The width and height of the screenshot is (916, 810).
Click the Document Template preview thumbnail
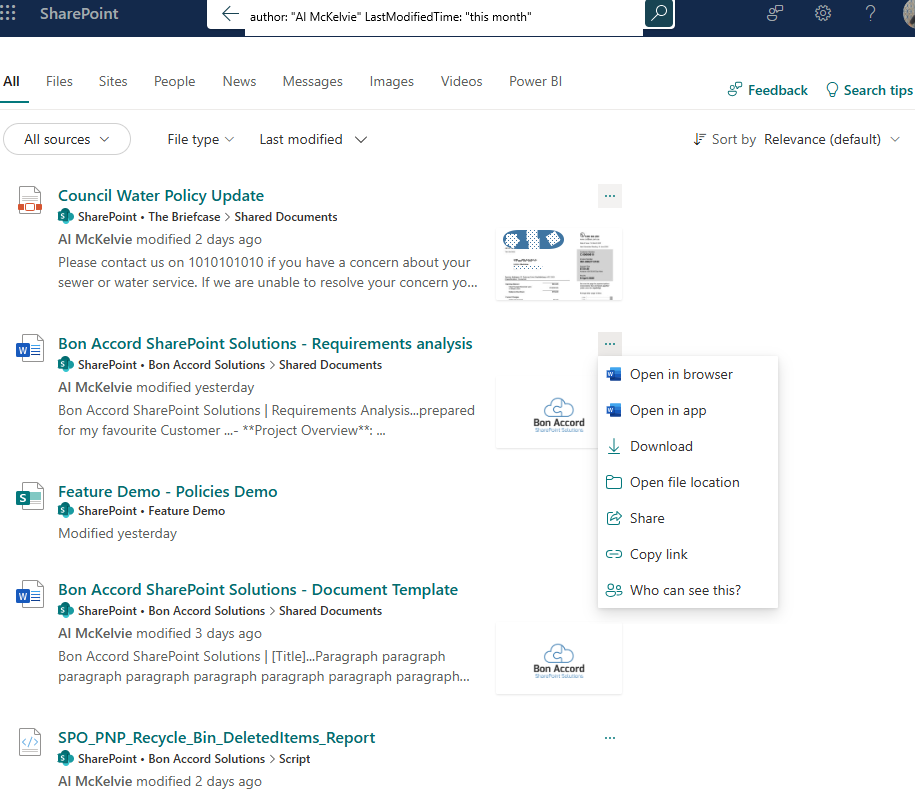click(x=559, y=659)
